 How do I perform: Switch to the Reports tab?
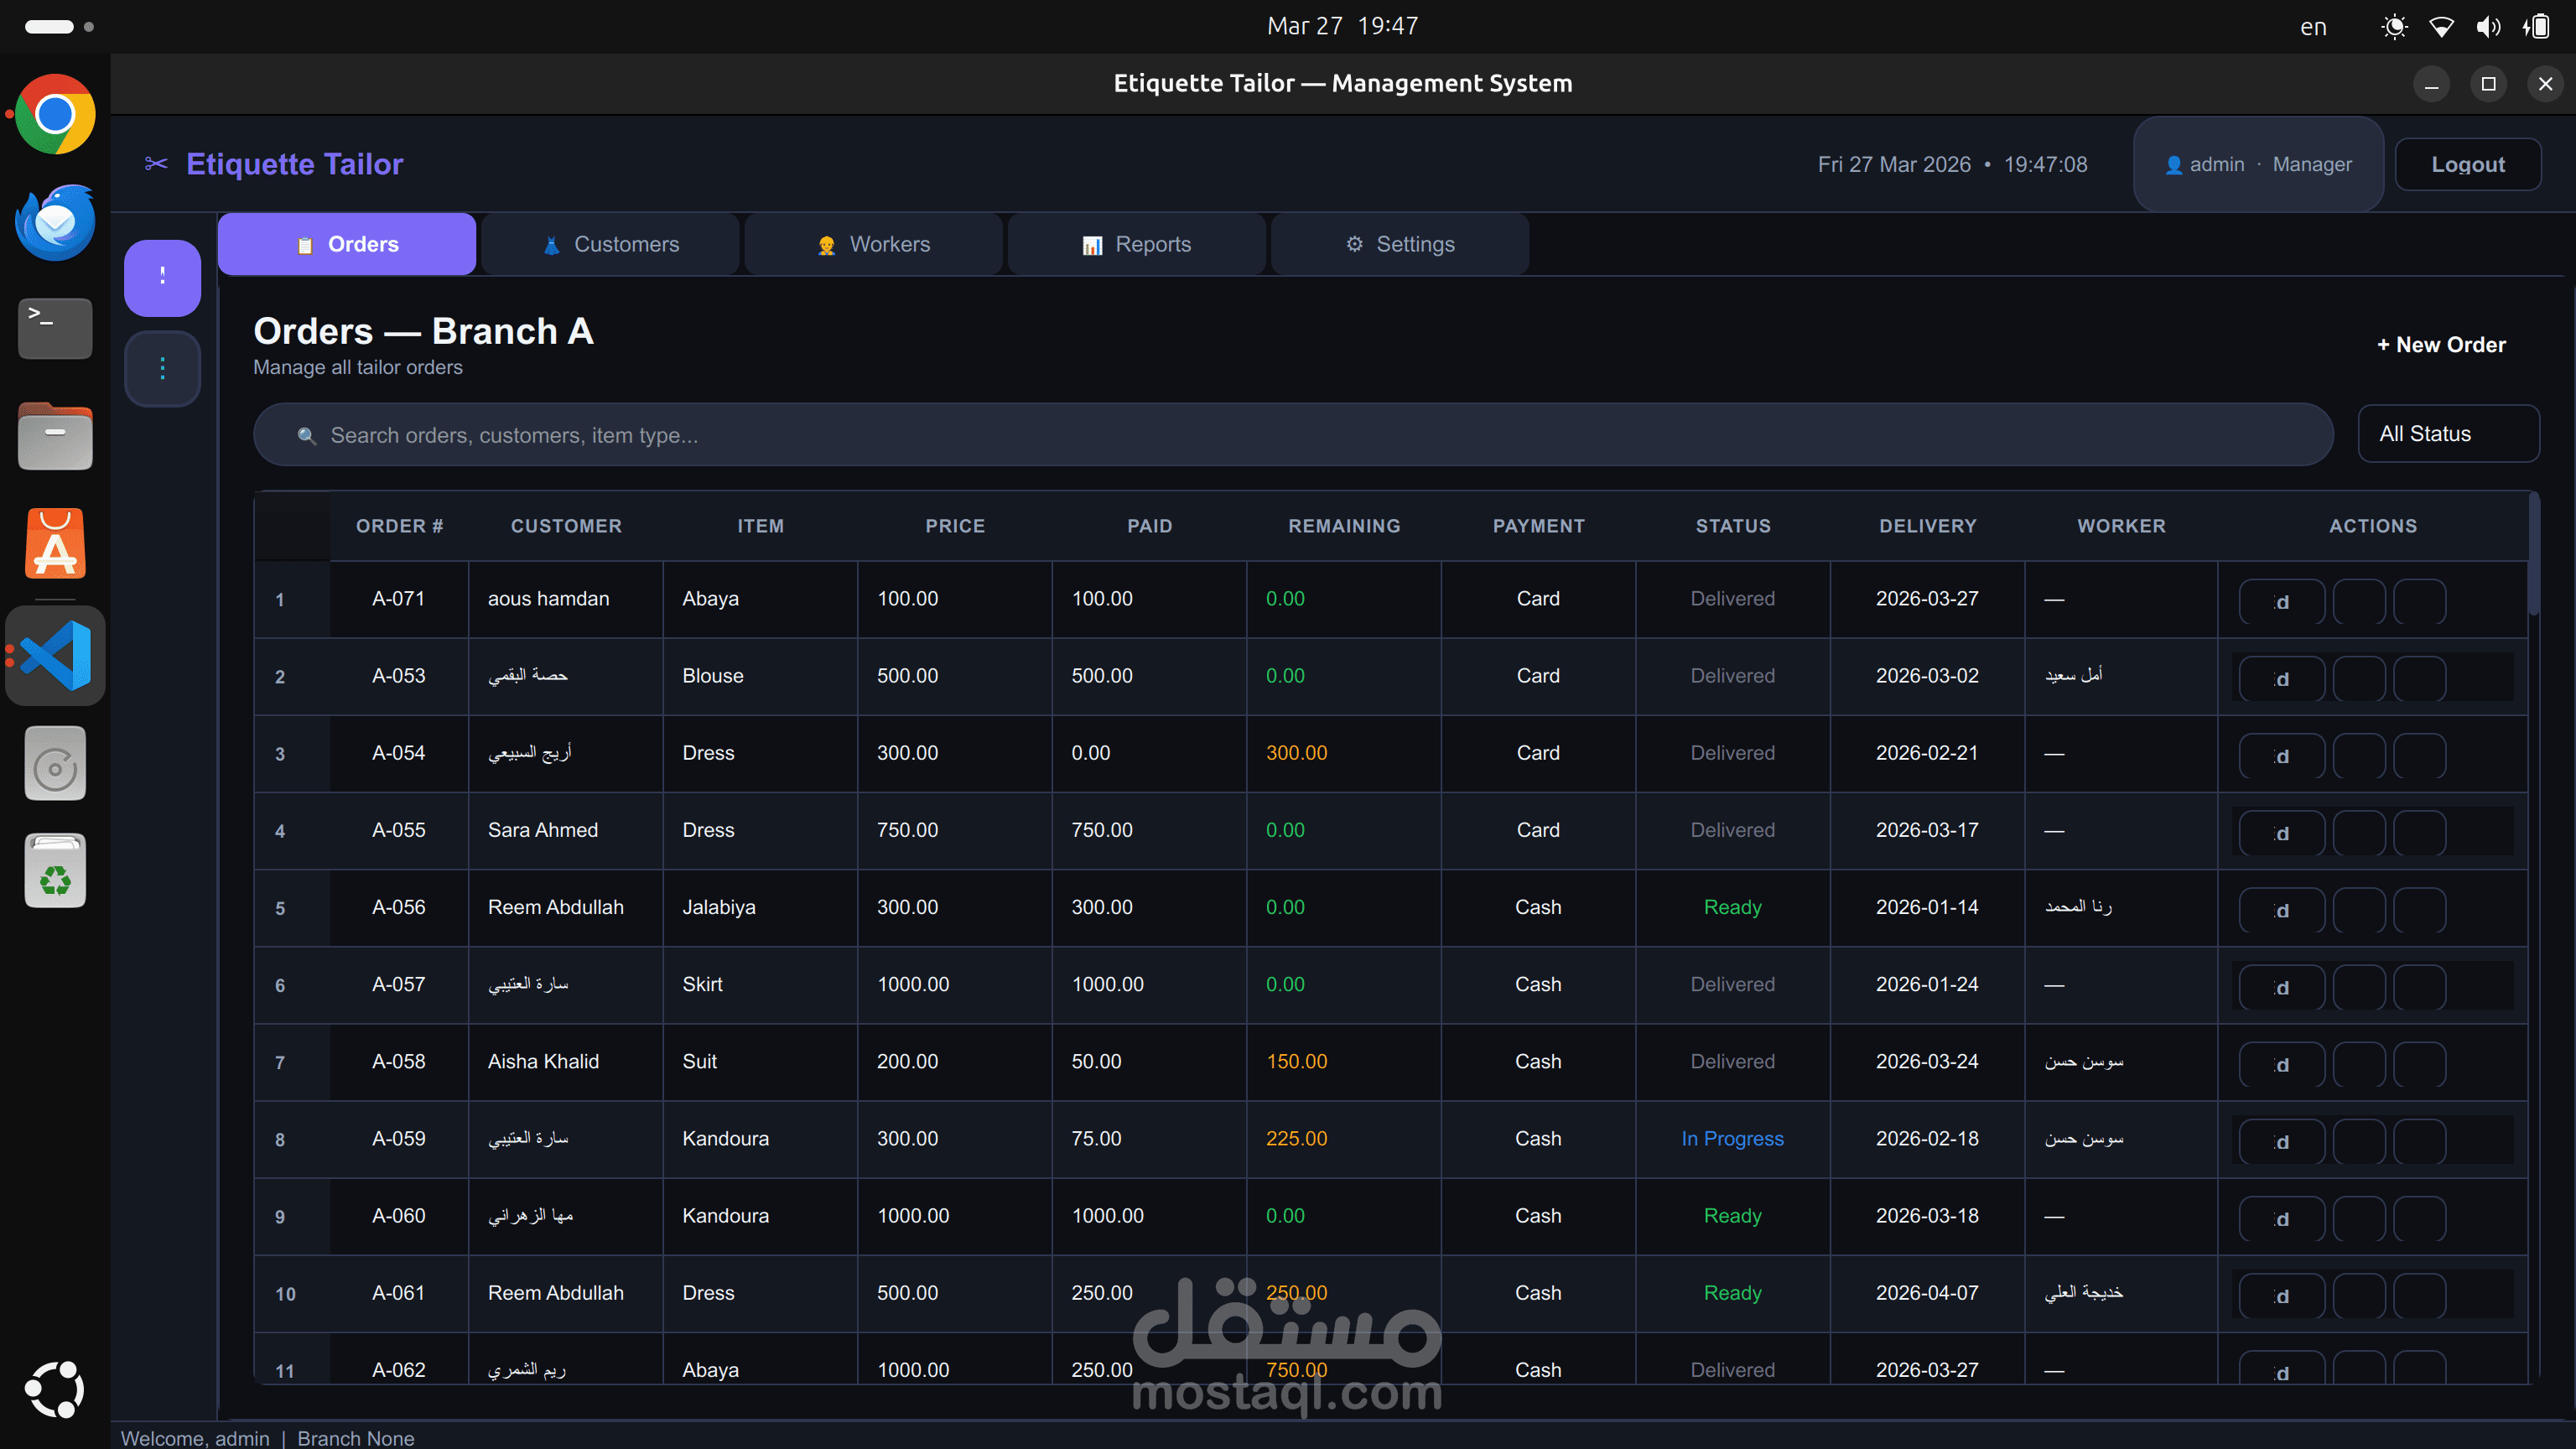[1136, 244]
